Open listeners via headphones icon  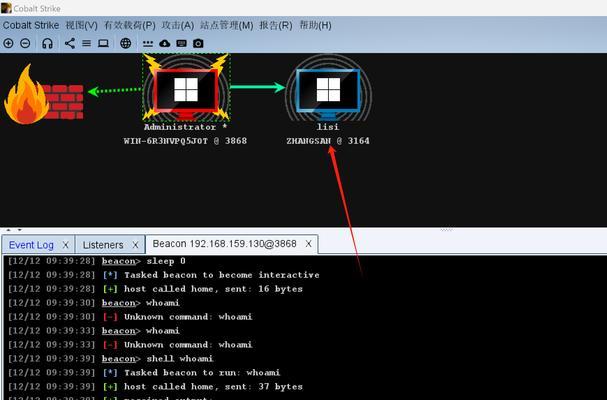[x=47, y=43]
